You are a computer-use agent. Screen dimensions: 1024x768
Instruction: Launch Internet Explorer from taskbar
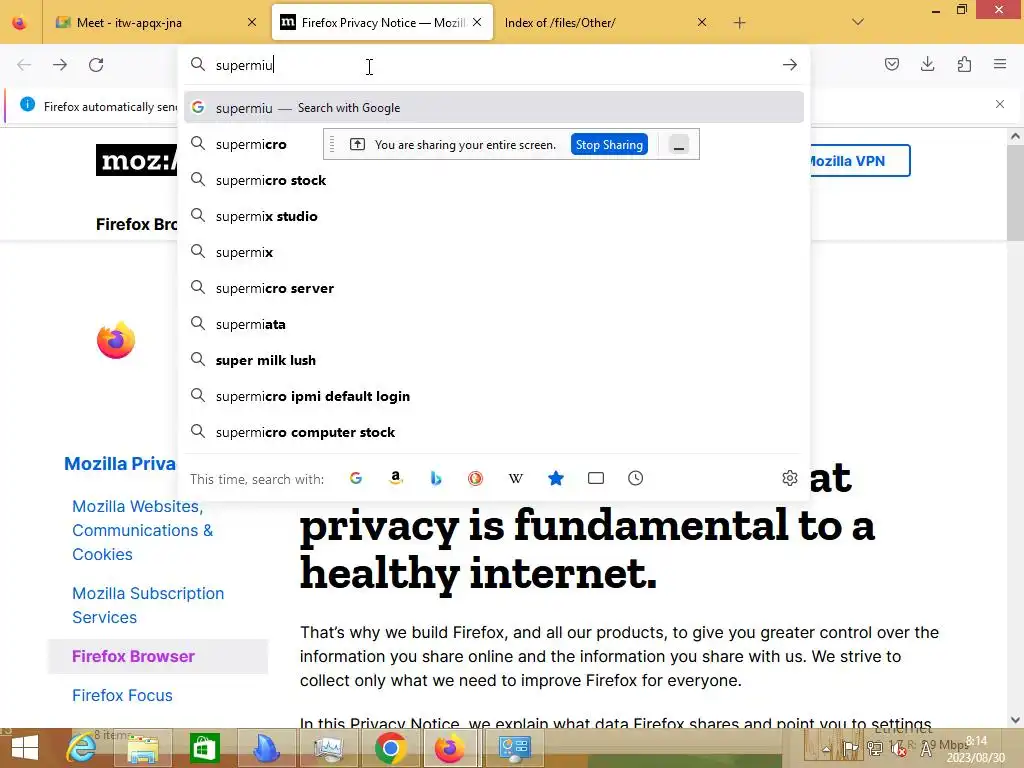[x=82, y=748]
